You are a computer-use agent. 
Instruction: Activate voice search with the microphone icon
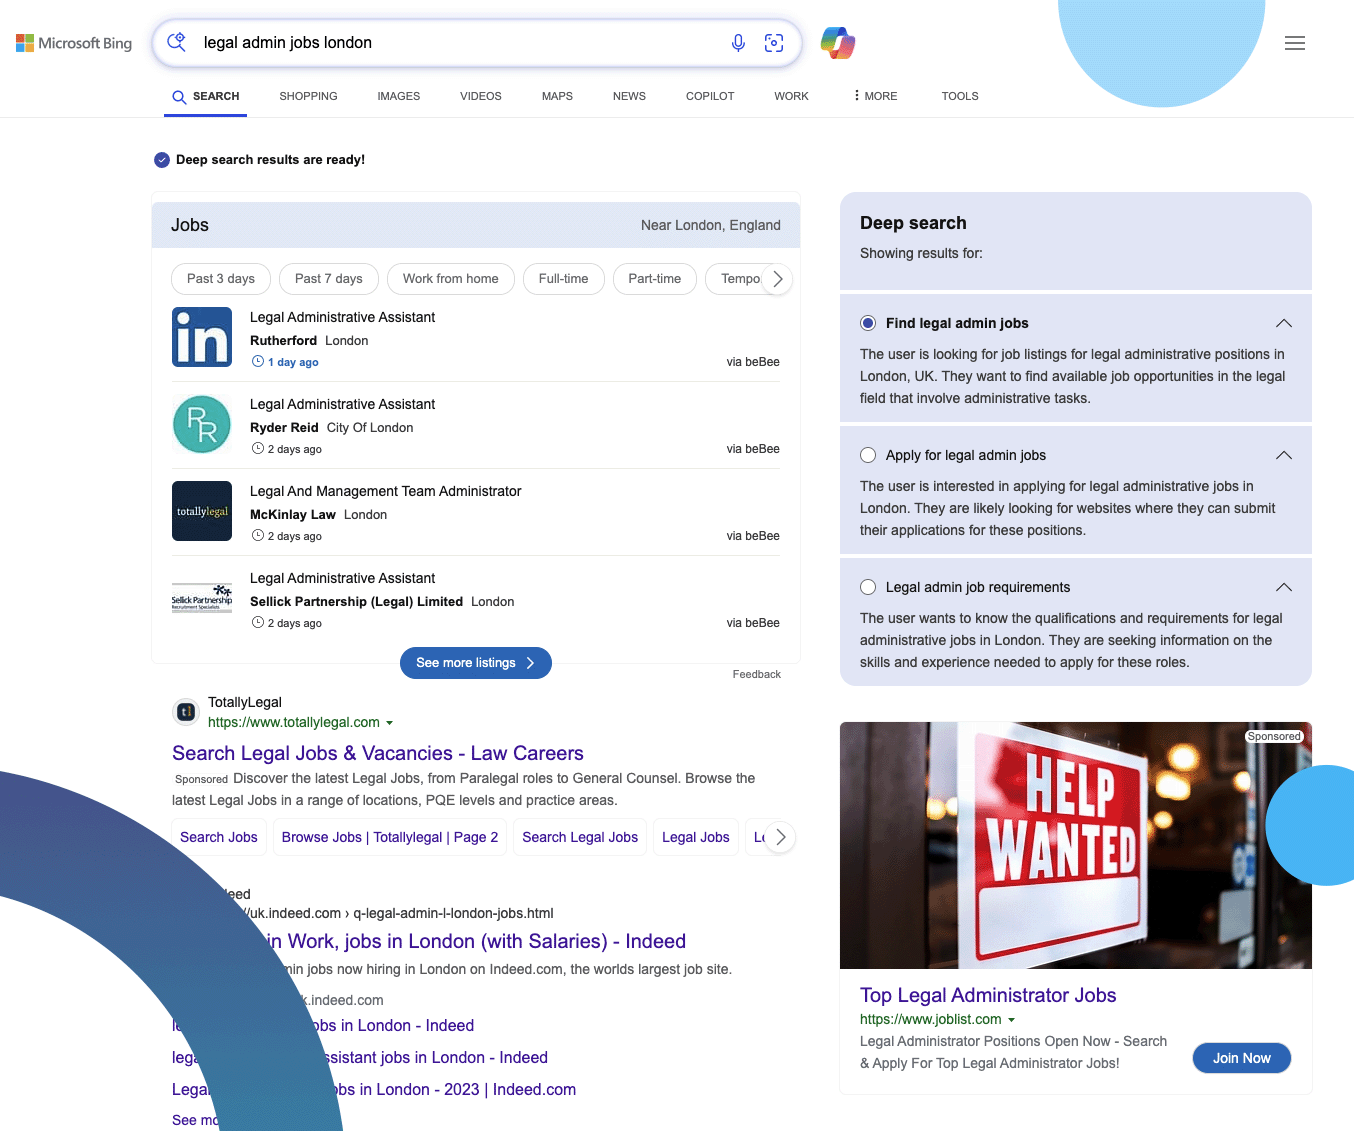tap(738, 43)
